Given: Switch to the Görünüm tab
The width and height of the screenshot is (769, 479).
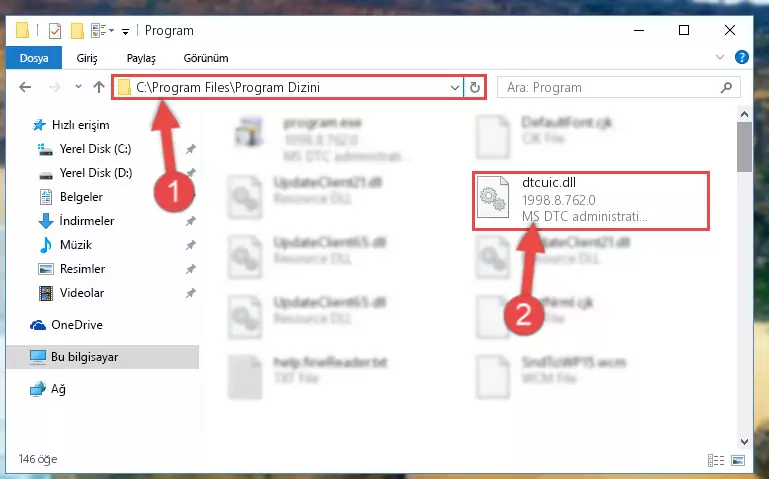Looking at the screenshot, I should (x=206, y=58).
